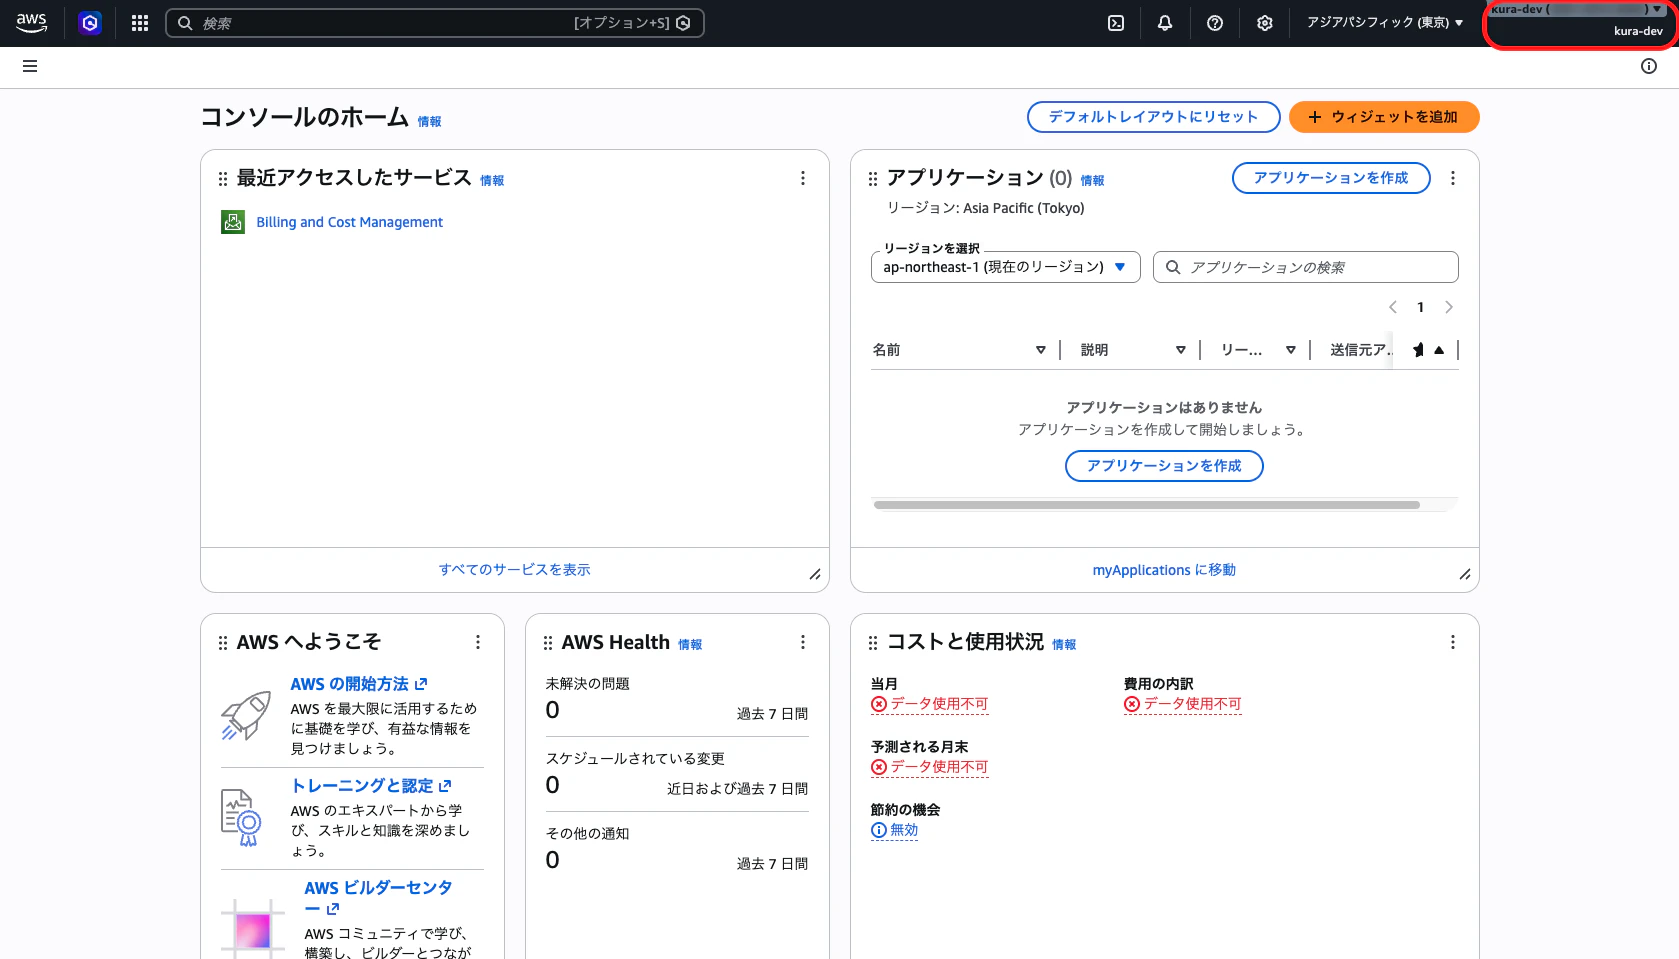This screenshot has height=959, width=1679.
Task: Open the アジアパシフィック (東京) region selector
Action: [x=1385, y=23]
